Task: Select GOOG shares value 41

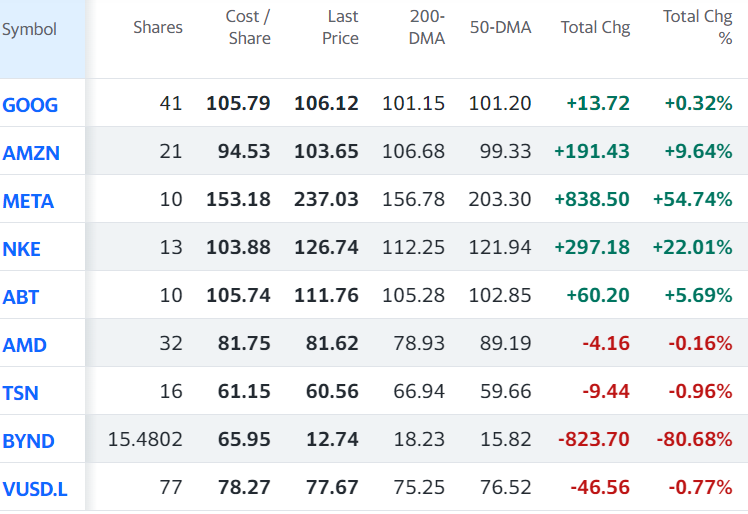Action: pos(171,104)
